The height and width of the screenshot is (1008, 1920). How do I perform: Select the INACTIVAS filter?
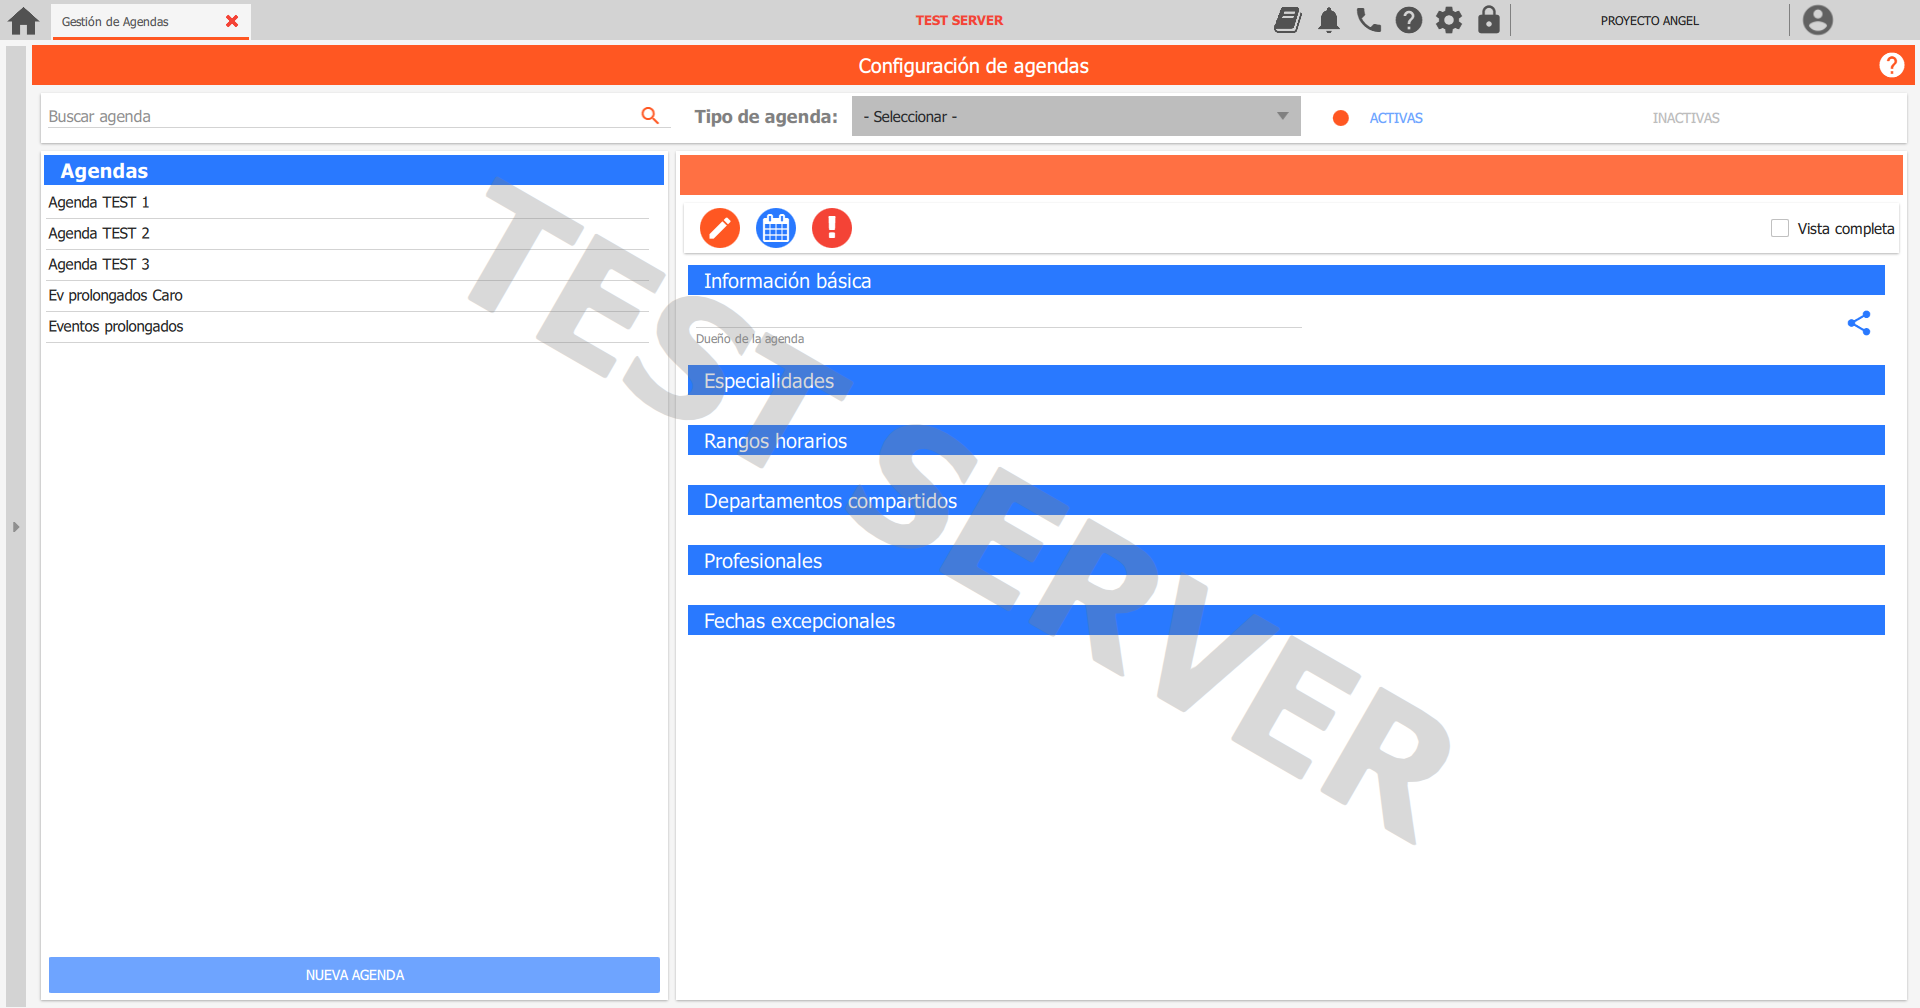point(1686,118)
